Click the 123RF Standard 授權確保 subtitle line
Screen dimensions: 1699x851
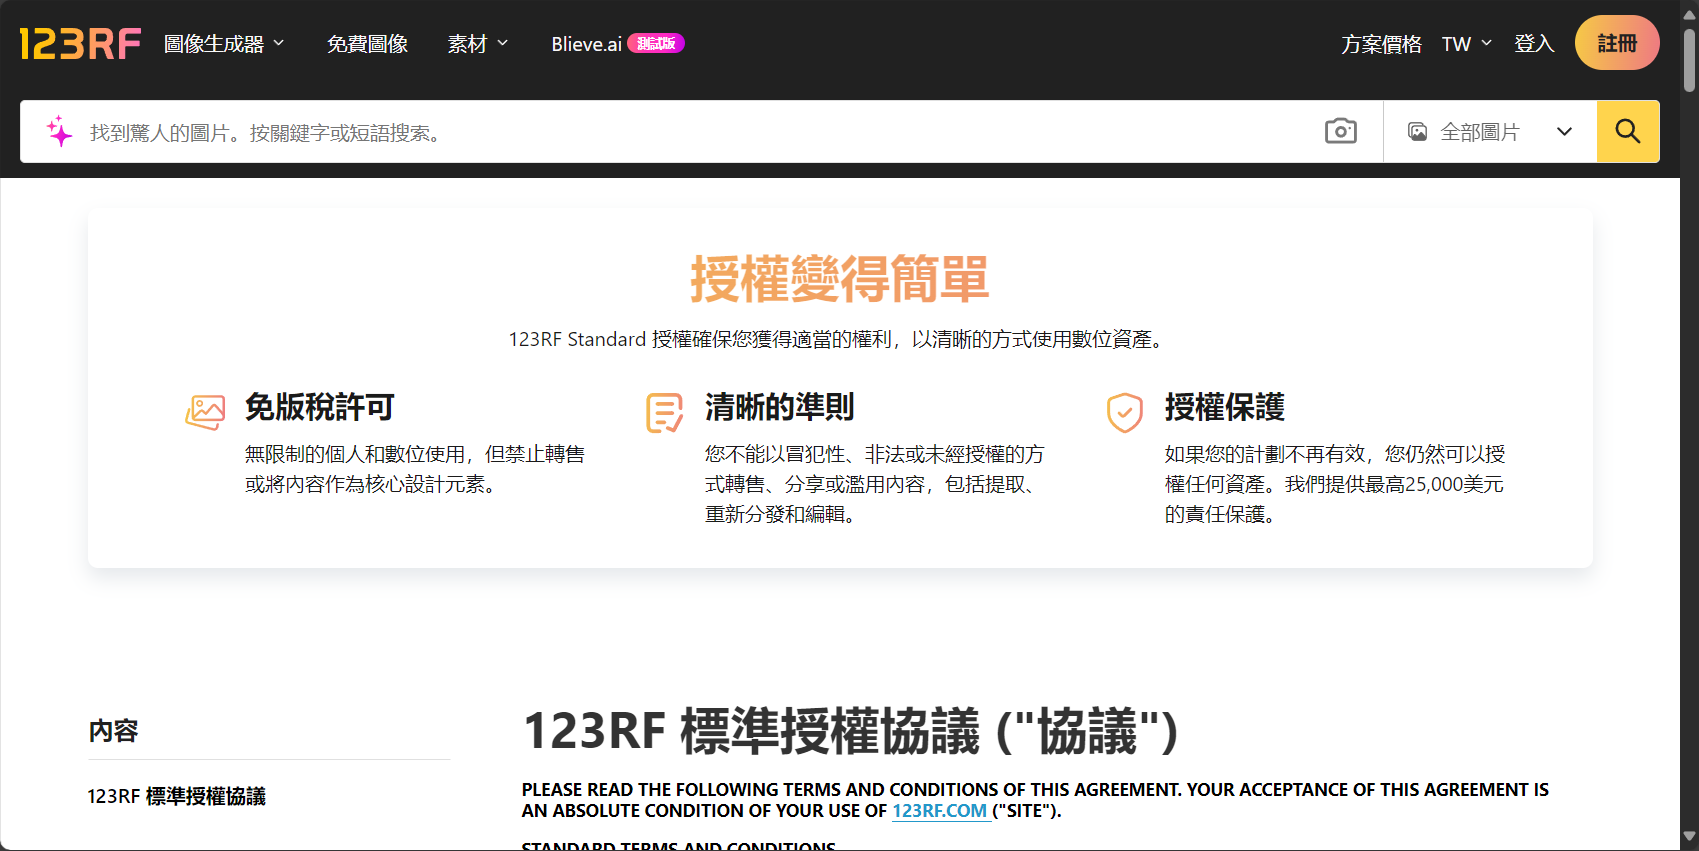pos(838,340)
